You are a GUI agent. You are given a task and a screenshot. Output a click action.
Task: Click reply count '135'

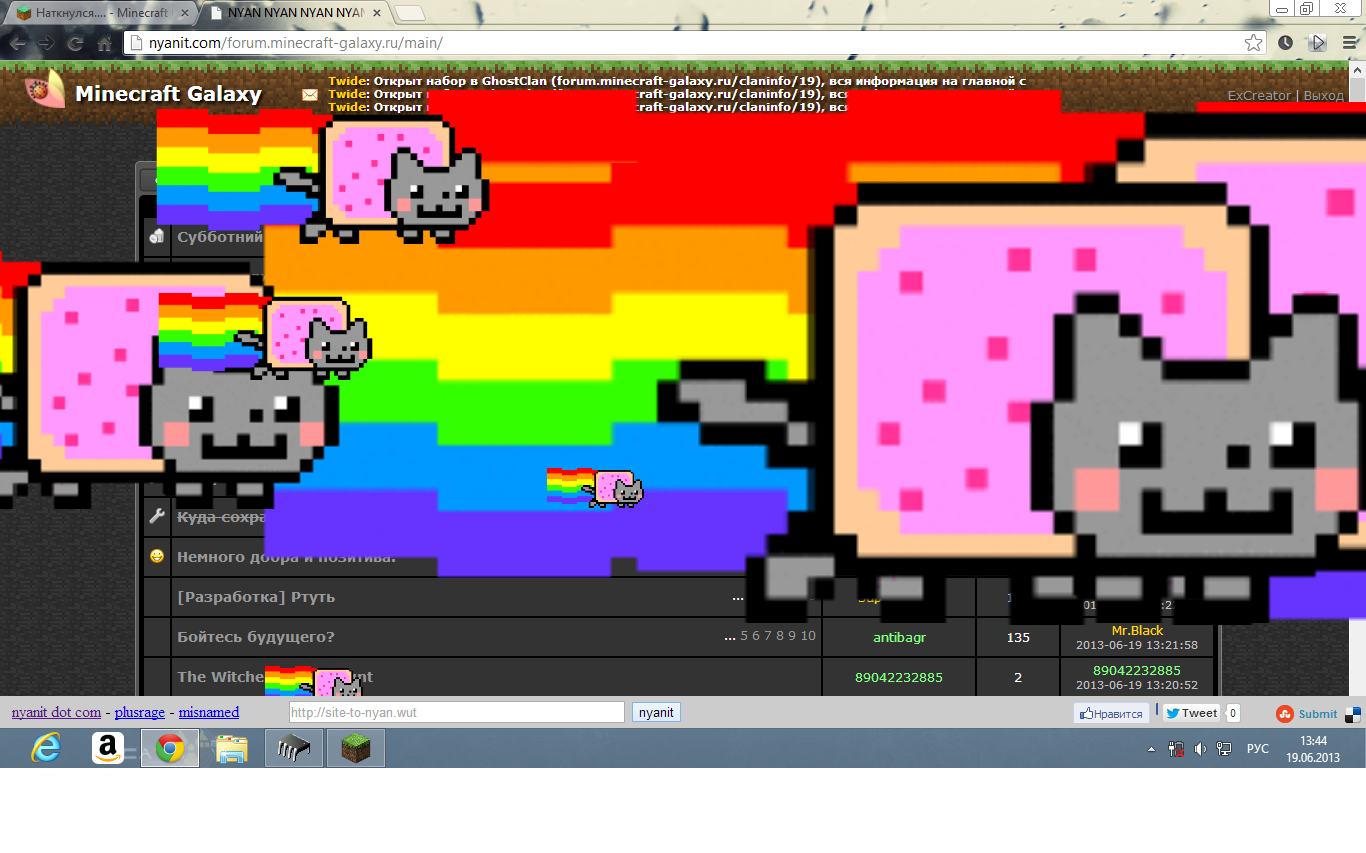tap(1018, 637)
